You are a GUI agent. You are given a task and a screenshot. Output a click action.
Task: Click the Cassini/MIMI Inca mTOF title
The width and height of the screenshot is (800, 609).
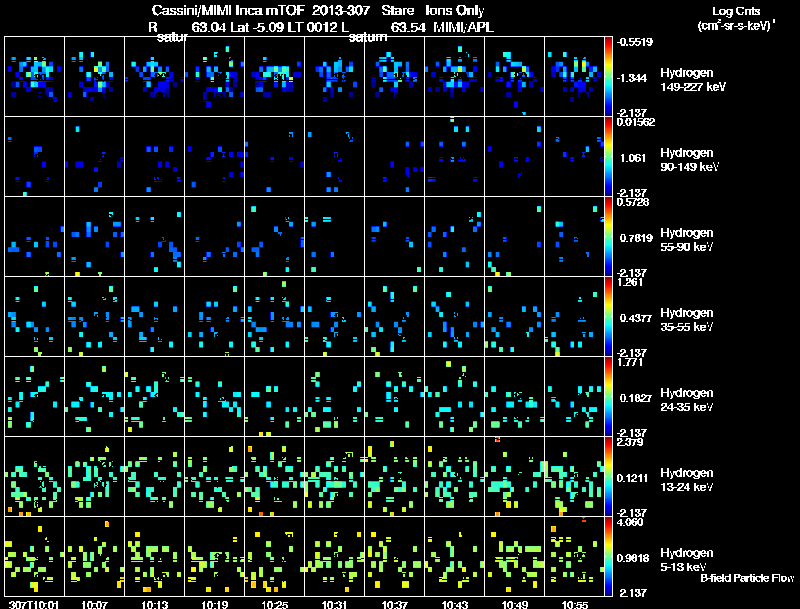point(228,10)
